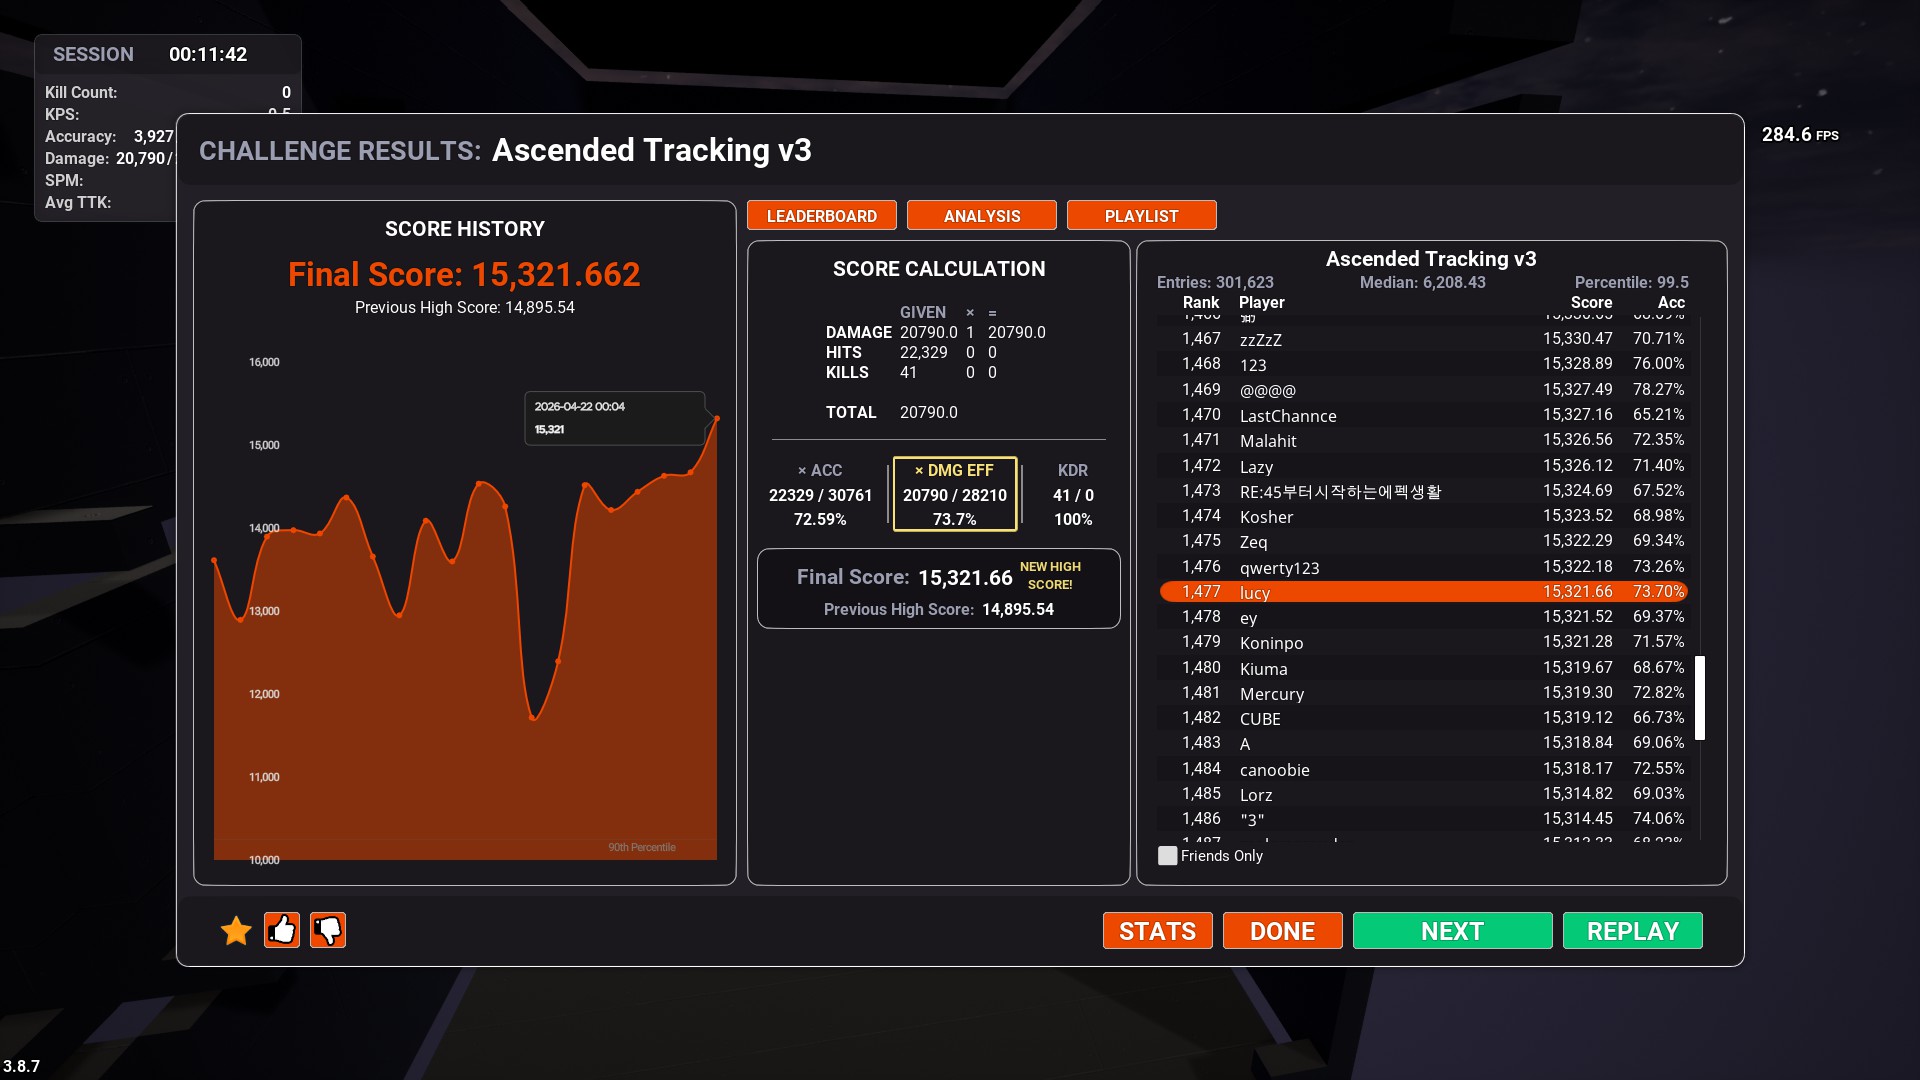Go to the NEXT challenge

tap(1452, 931)
